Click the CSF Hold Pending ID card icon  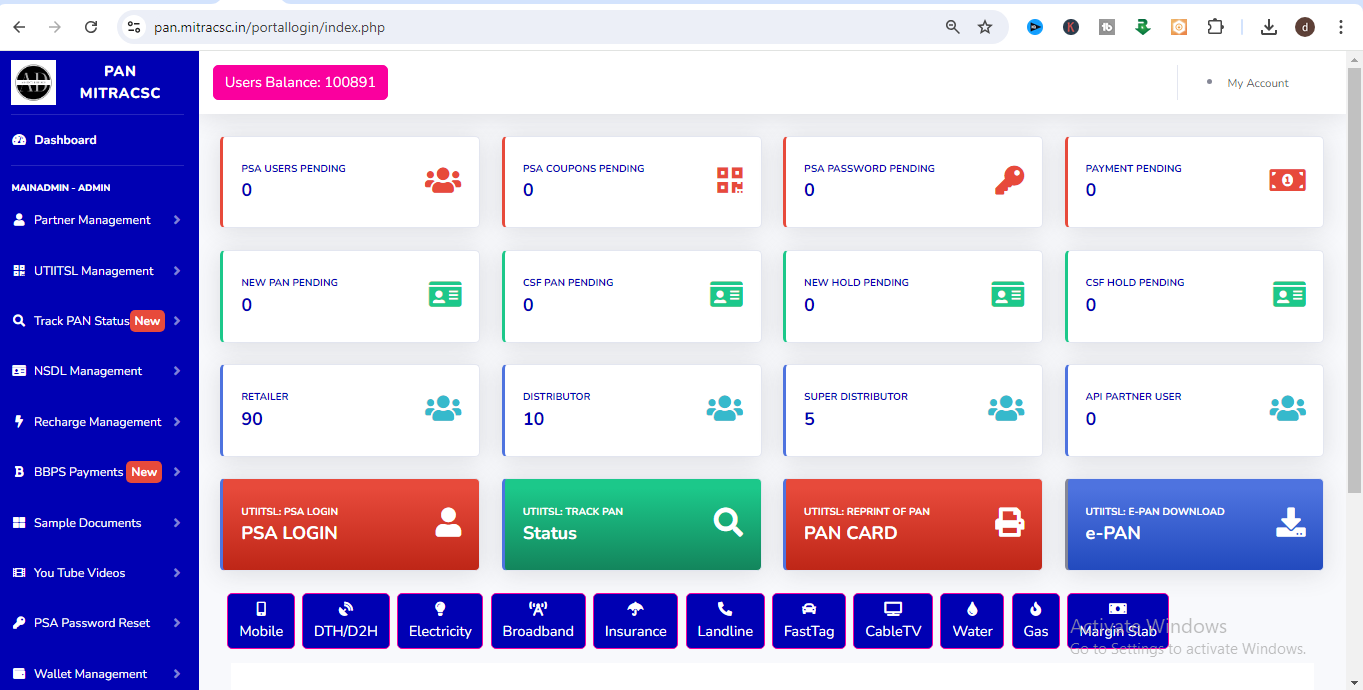point(1290,295)
